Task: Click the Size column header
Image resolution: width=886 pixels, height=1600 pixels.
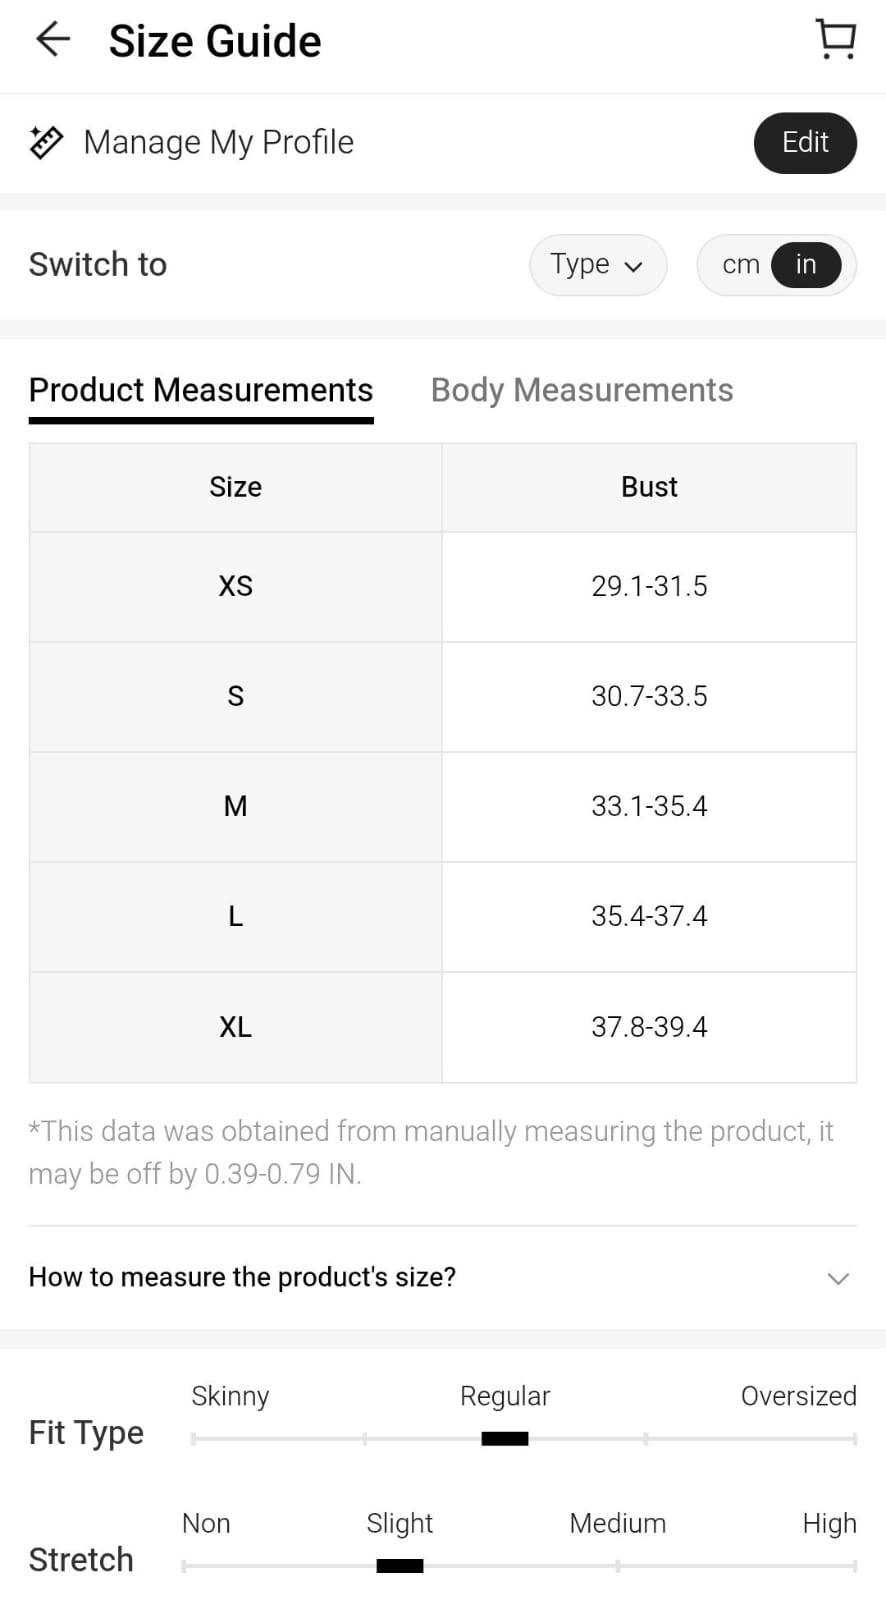Action: pos(236,487)
